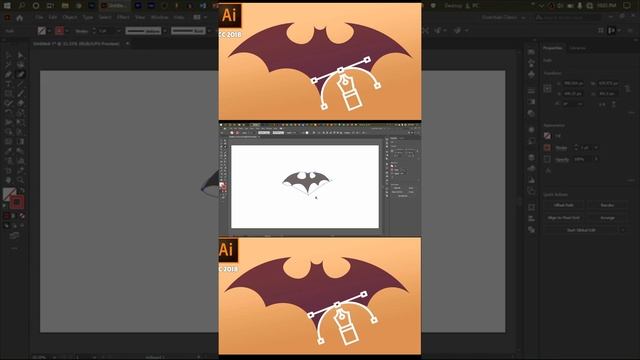Select the Zoom tool
Viewport: 640px width, 360px height.
coord(20,180)
